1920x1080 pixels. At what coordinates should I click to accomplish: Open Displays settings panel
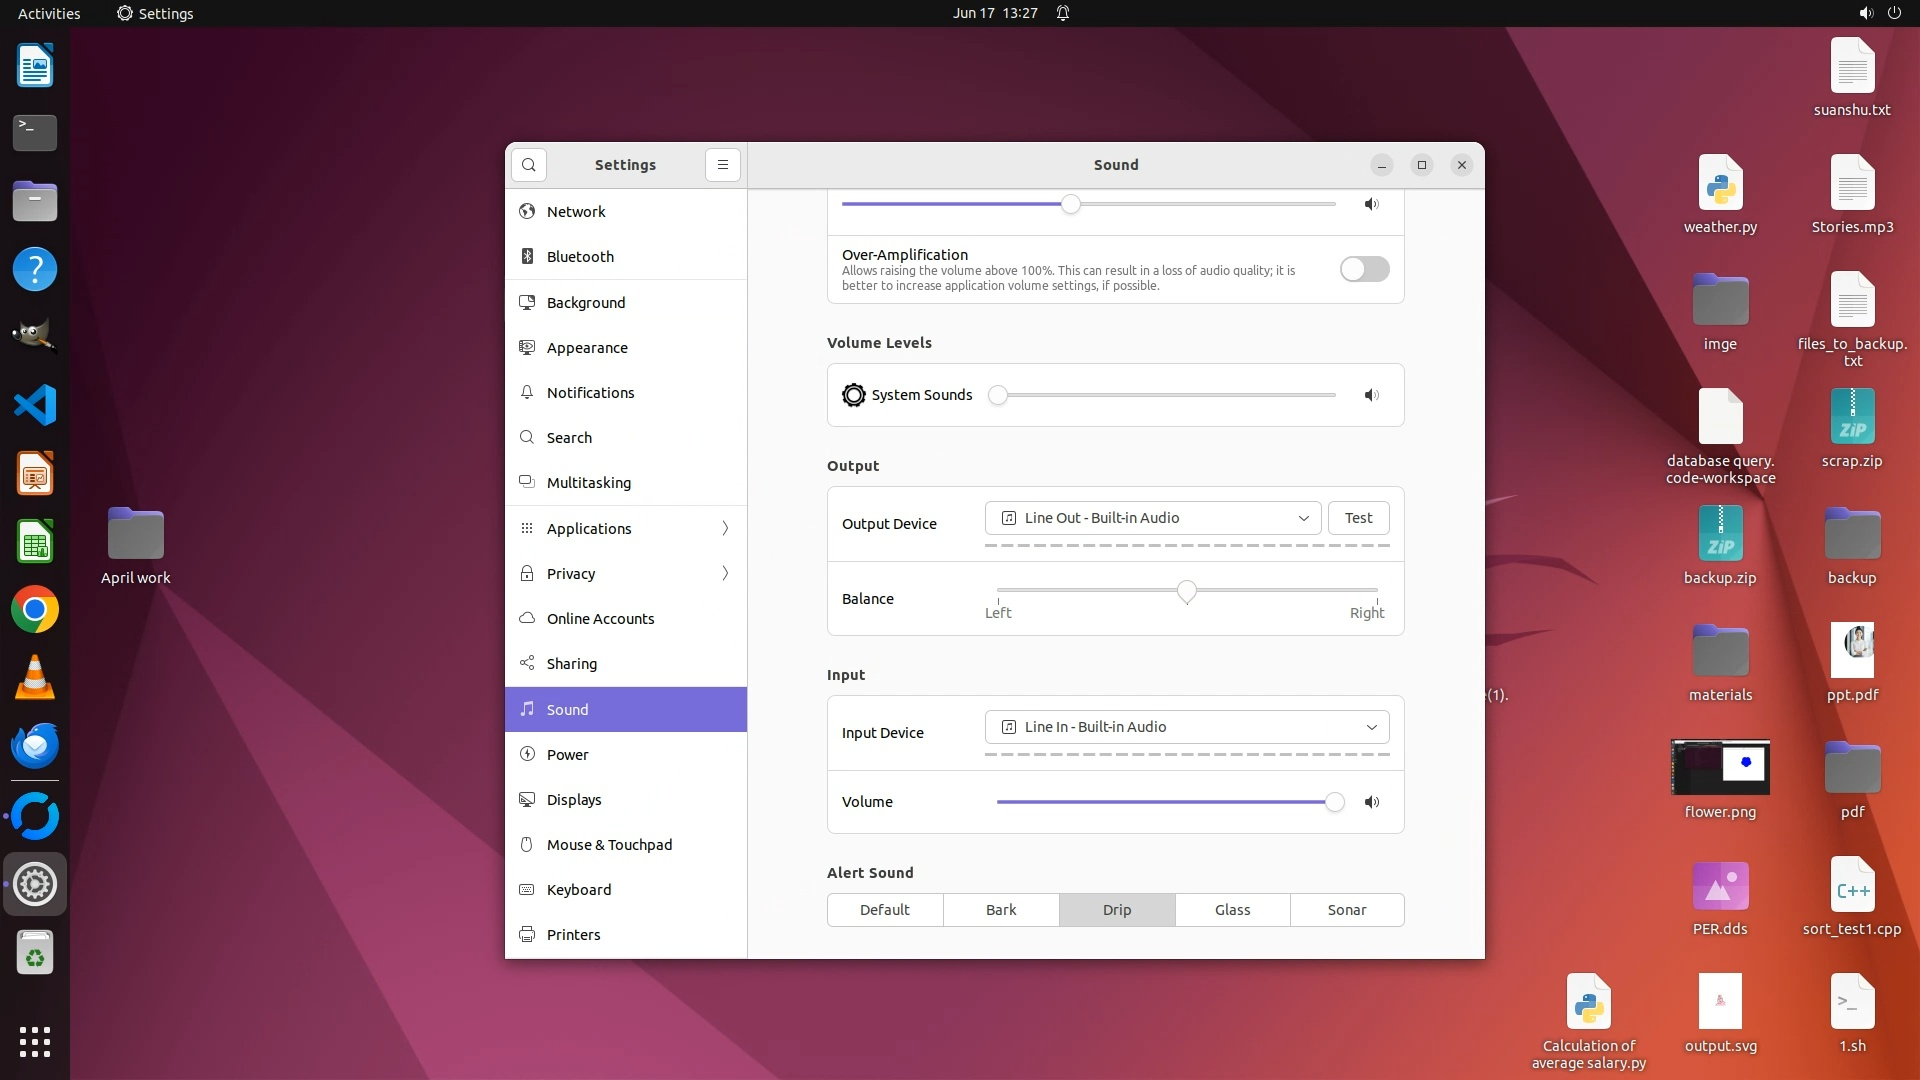pyautogui.click(x=574, y=800)
